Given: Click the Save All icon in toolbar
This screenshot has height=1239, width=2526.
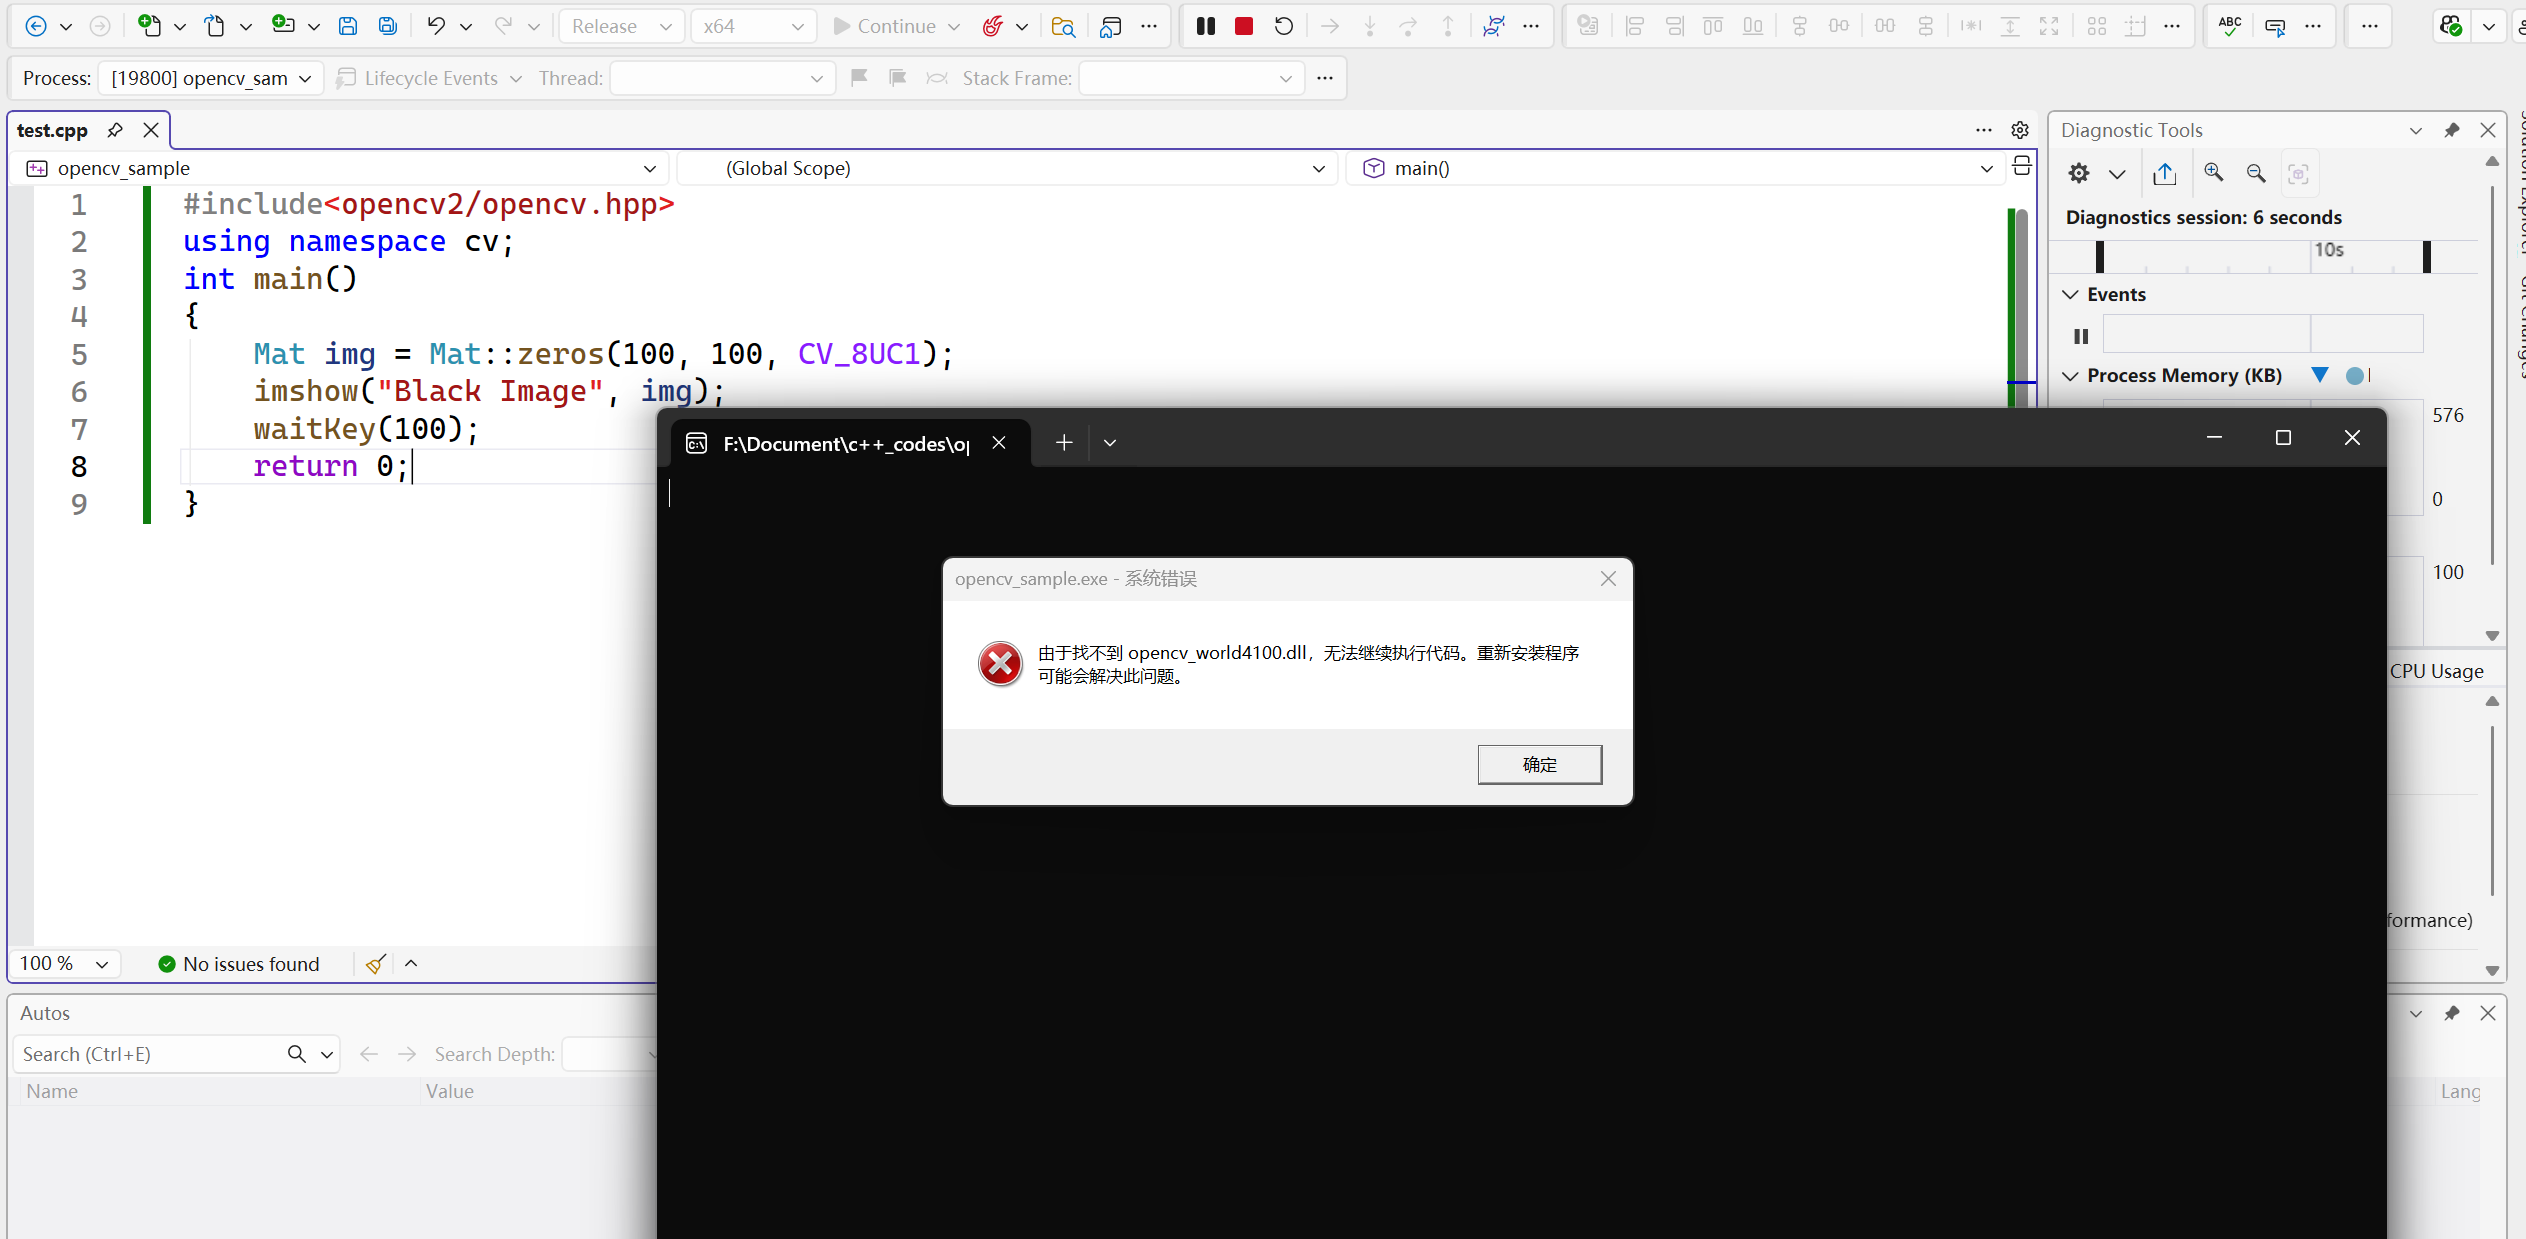Looking at the screenshot, I should coord(388,26).
